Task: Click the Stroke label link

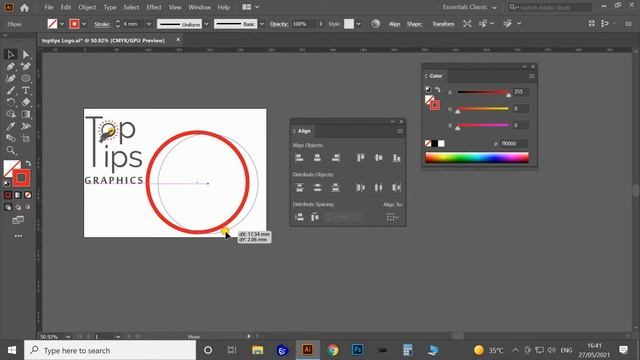Action: coord(102,24)
